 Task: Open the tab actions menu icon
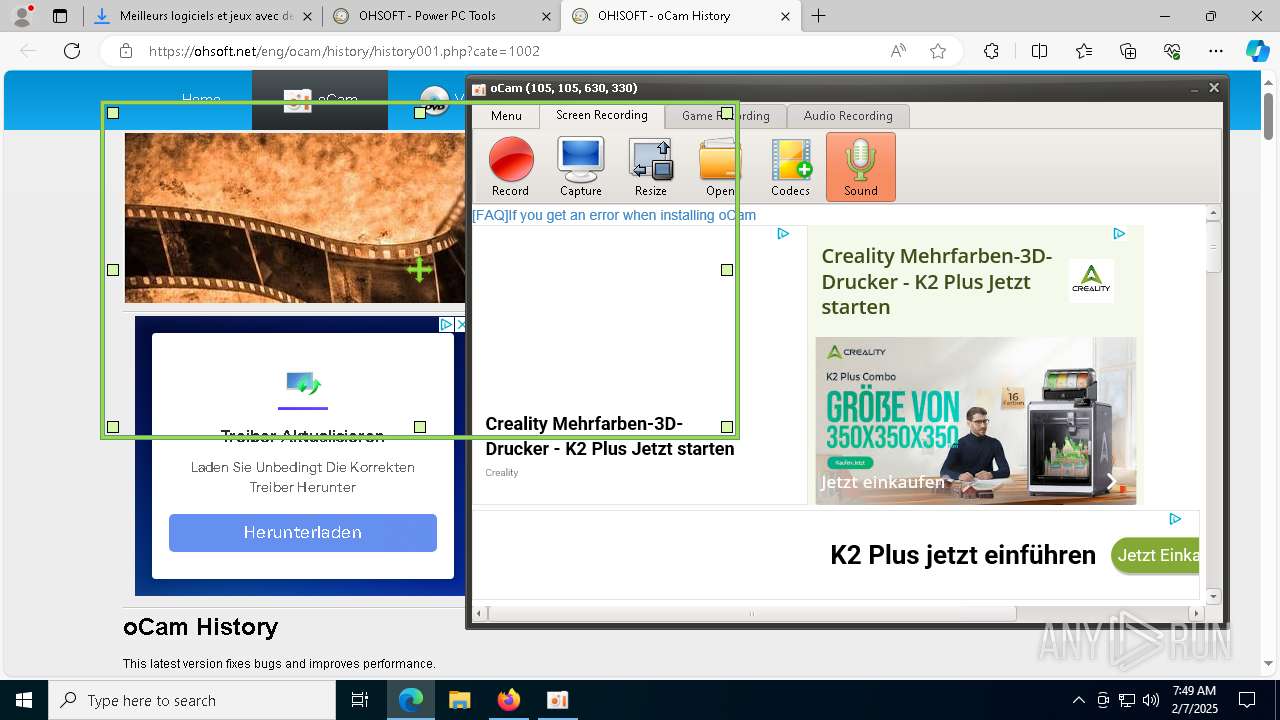pos(60,16)
